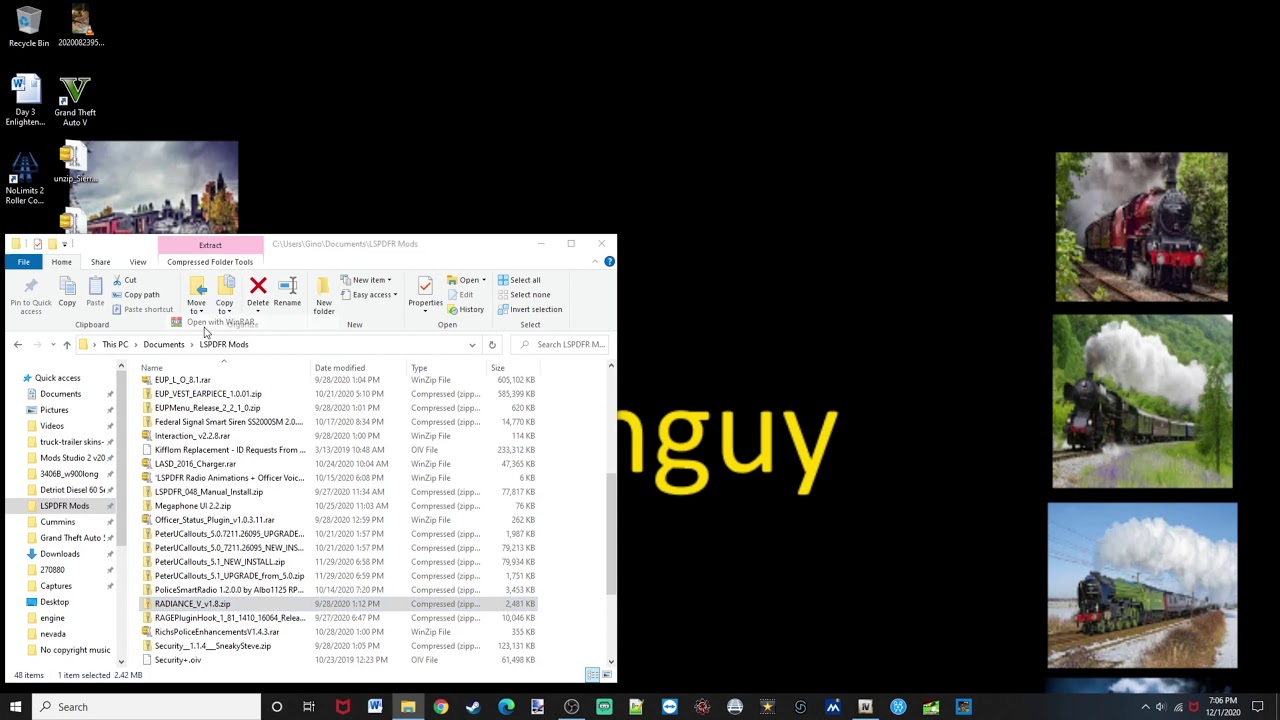The image size is (1280, 720).
Task: Click Documents in the address breadcrumb
Action: click(x=164, y=344)
